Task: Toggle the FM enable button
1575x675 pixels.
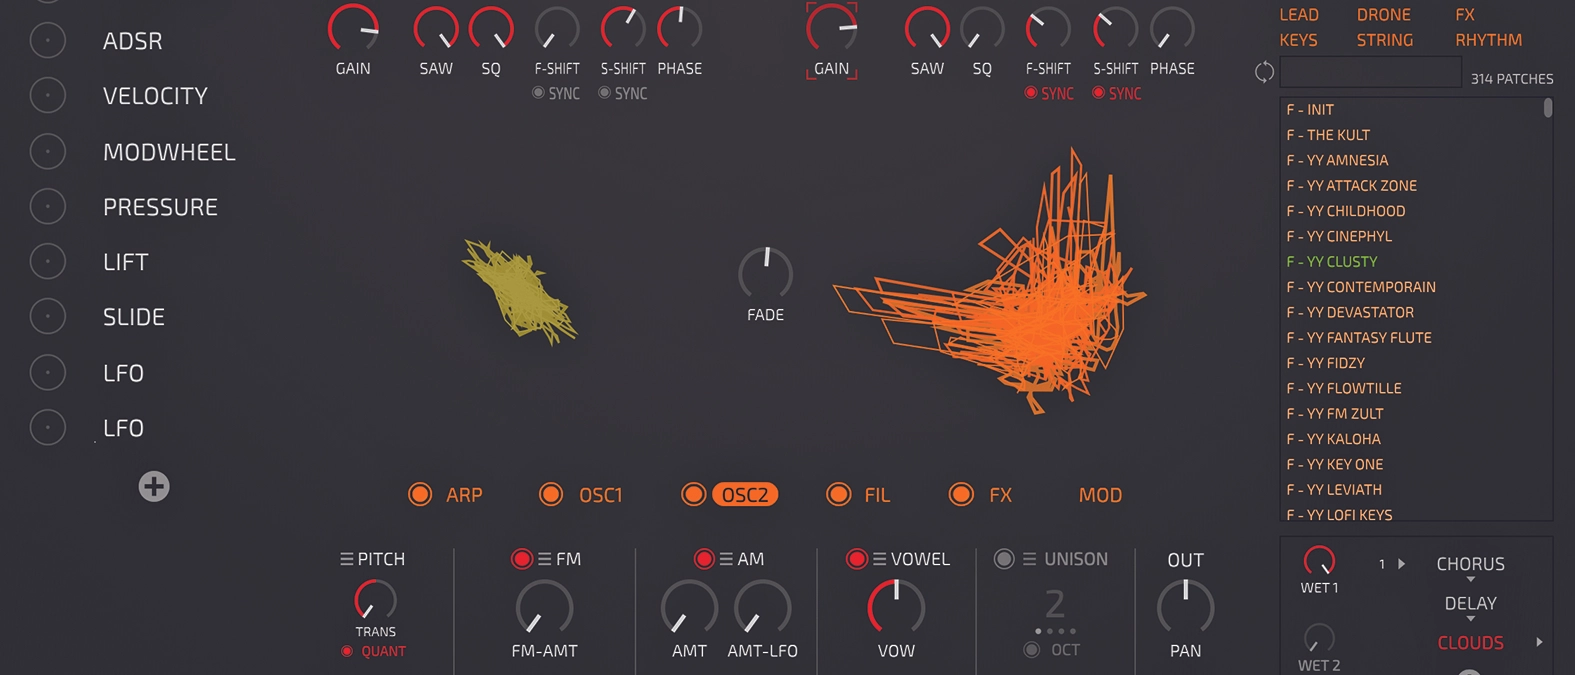Action: coord(522,559)
